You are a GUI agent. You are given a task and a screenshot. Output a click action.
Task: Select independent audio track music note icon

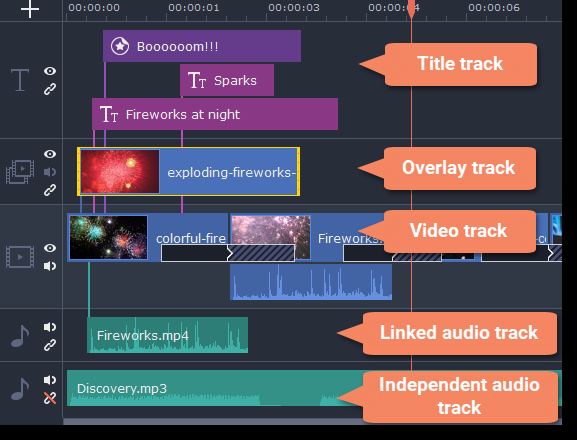pyautogui.click(x=20, y=389)
